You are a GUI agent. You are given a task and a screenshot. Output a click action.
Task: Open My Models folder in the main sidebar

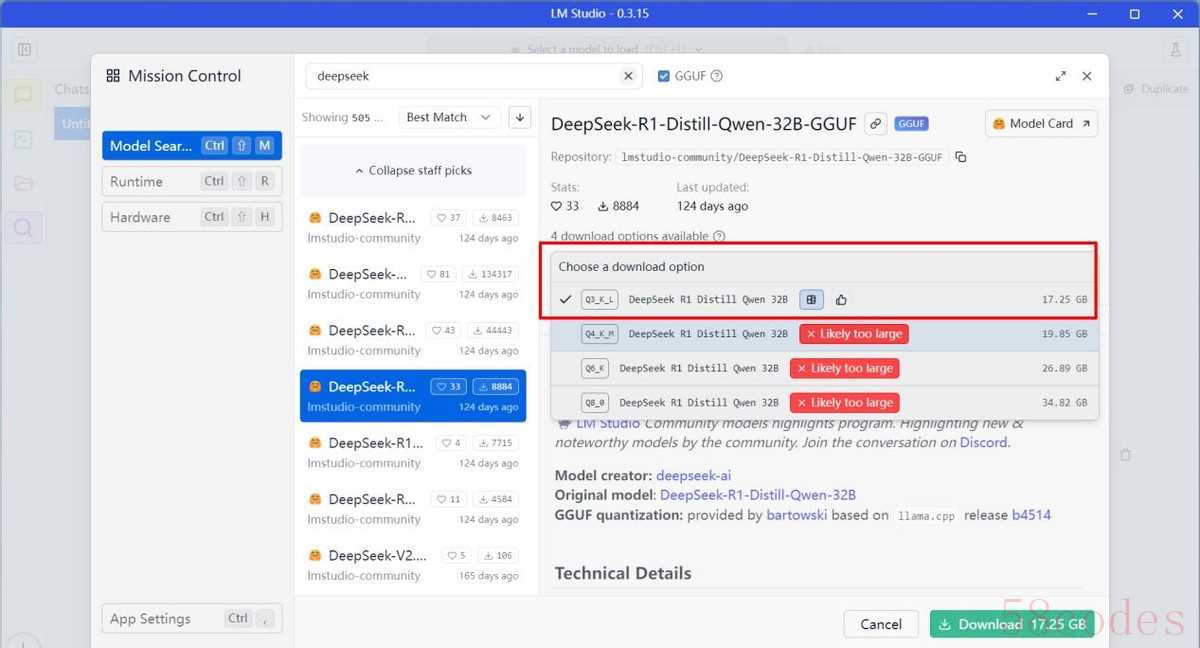[22, 183]
